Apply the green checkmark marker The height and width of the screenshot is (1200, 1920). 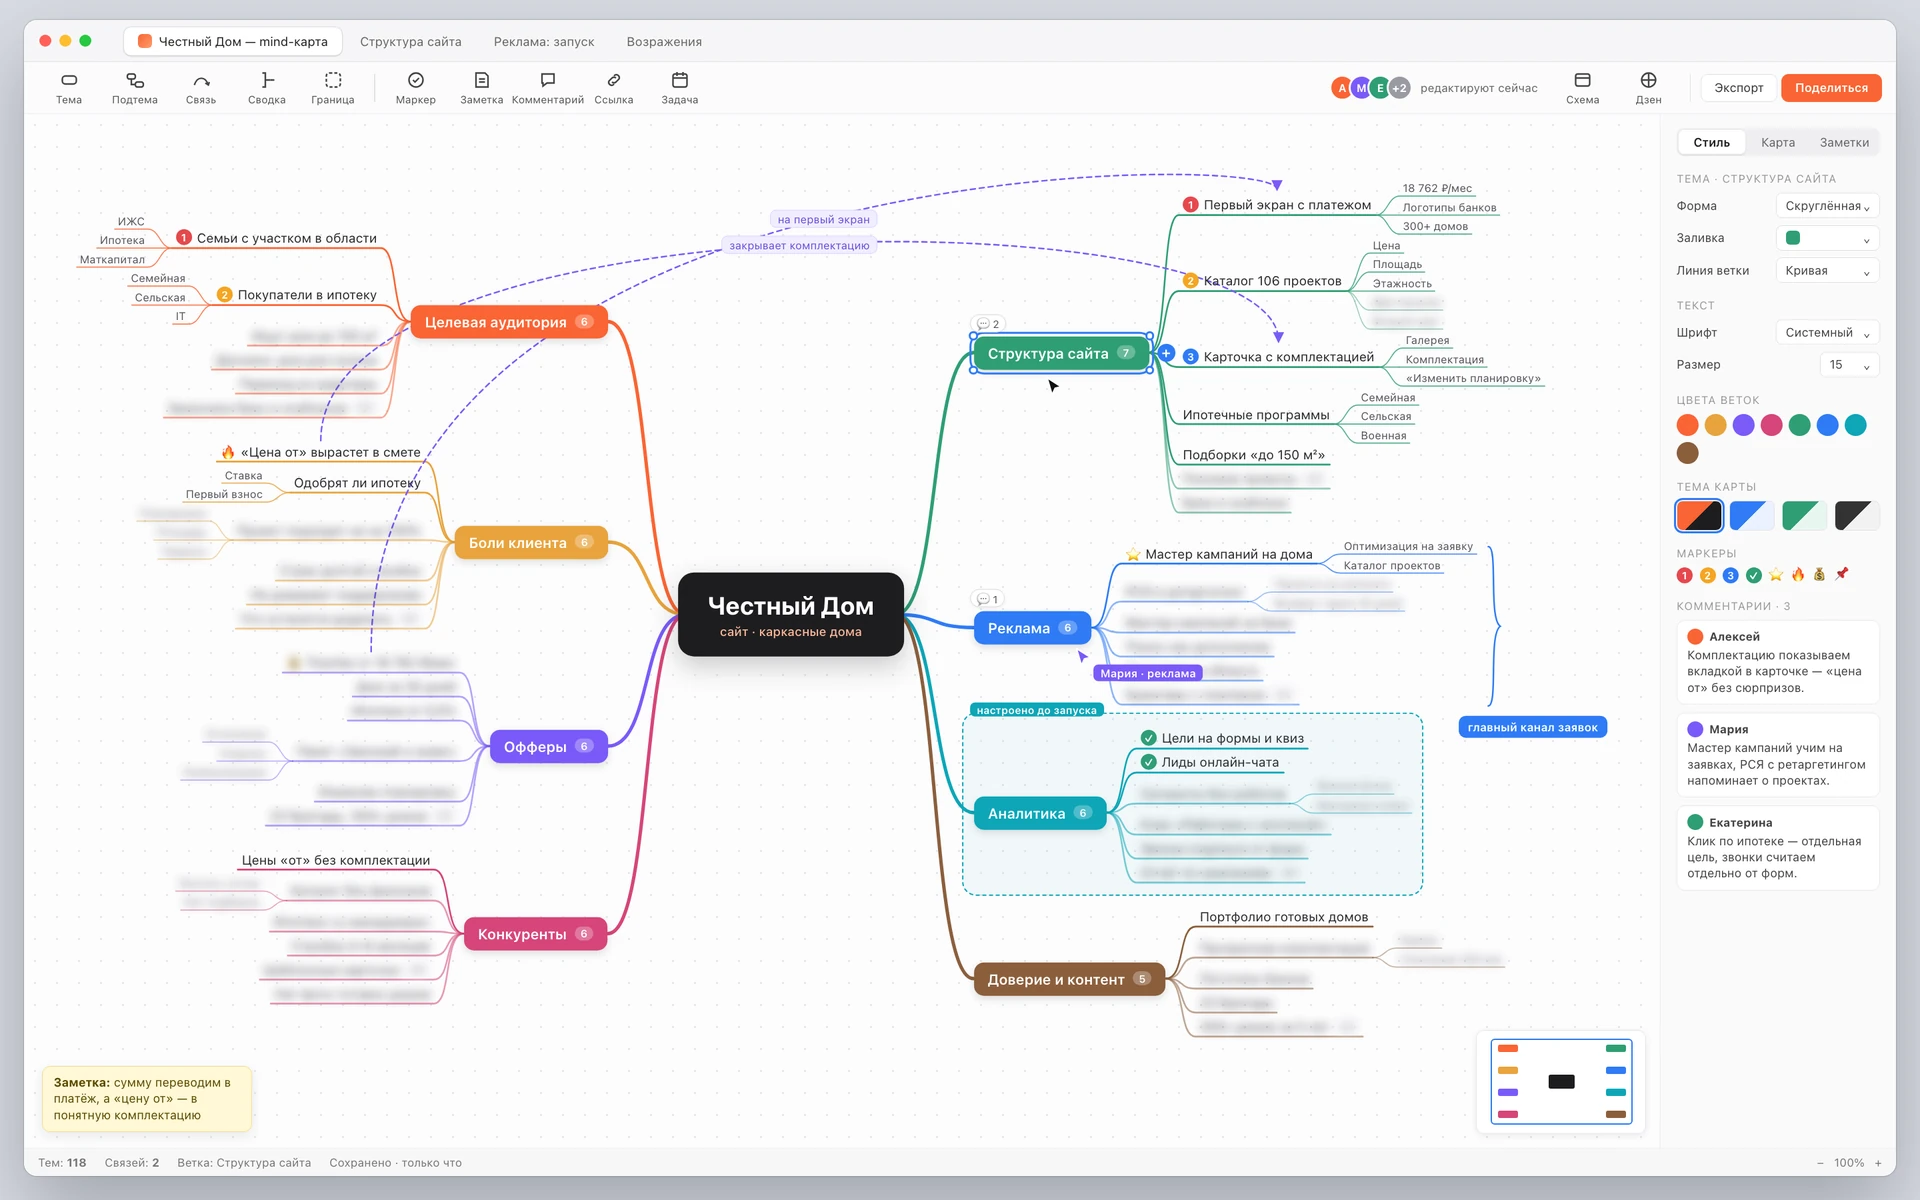click(1753, 575)
